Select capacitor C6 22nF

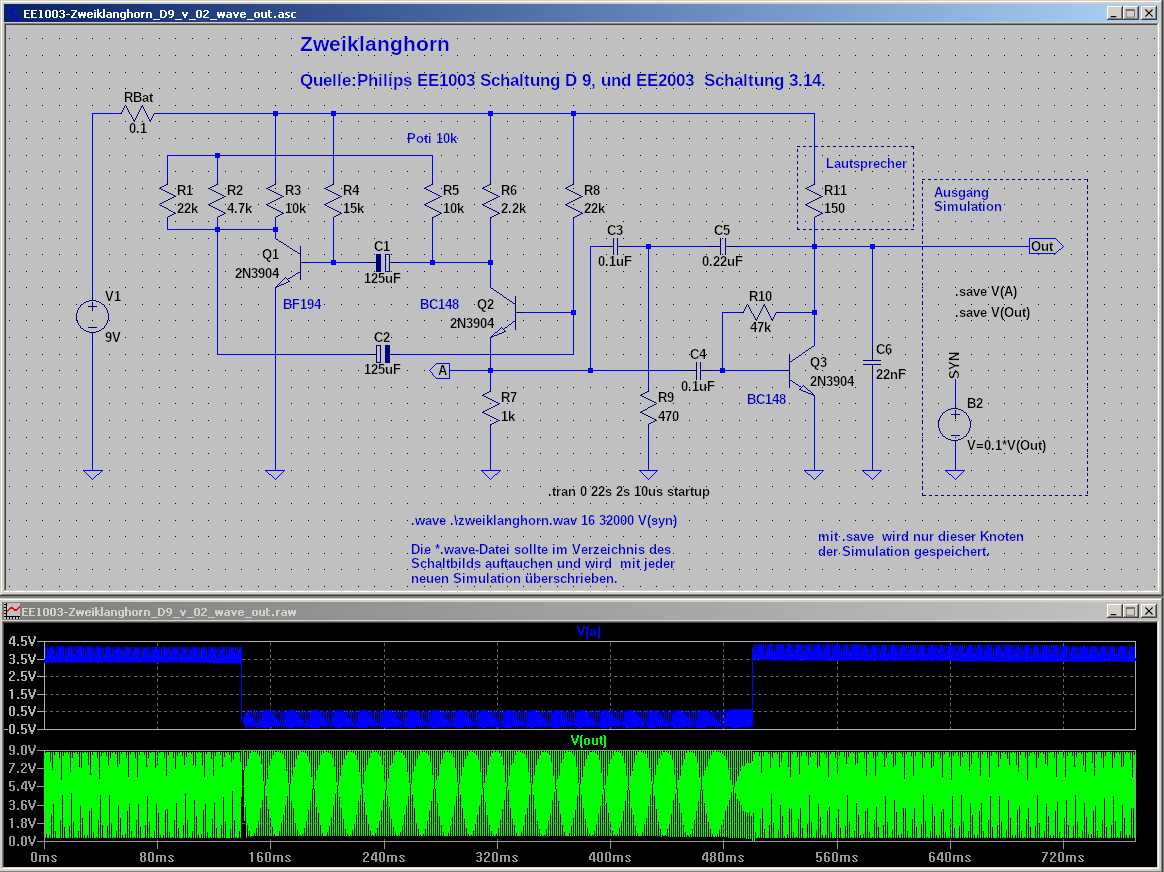click(872, 362)
